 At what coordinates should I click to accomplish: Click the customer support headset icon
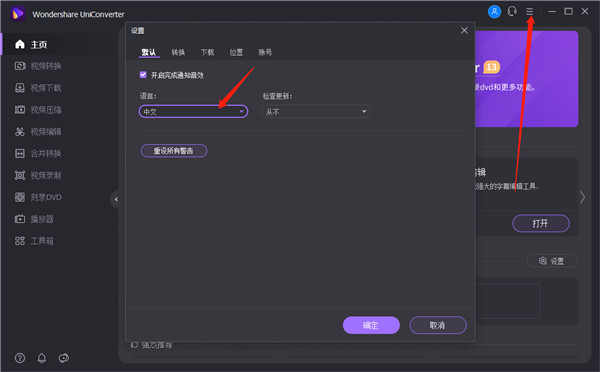coord(512,11)
